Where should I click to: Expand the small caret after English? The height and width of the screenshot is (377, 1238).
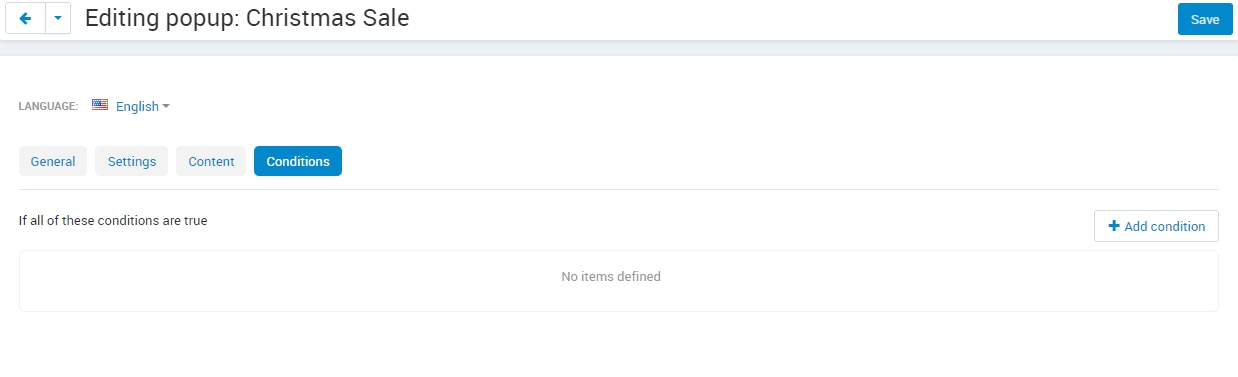(166, 106)
